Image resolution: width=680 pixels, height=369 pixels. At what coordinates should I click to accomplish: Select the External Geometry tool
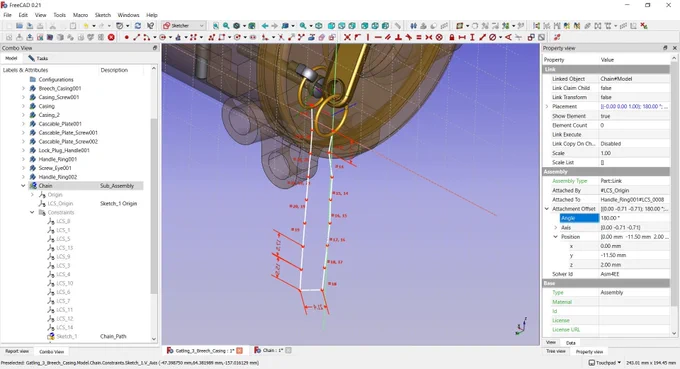pyautogui.click(x=311, y=37)
